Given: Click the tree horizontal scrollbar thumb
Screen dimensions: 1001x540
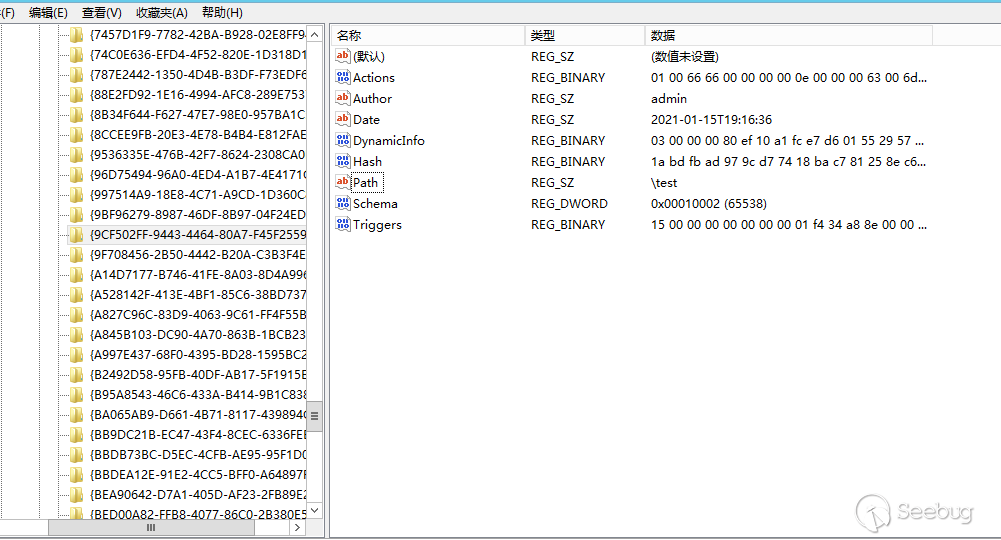Looking at the screenshot, I should 151,528.
